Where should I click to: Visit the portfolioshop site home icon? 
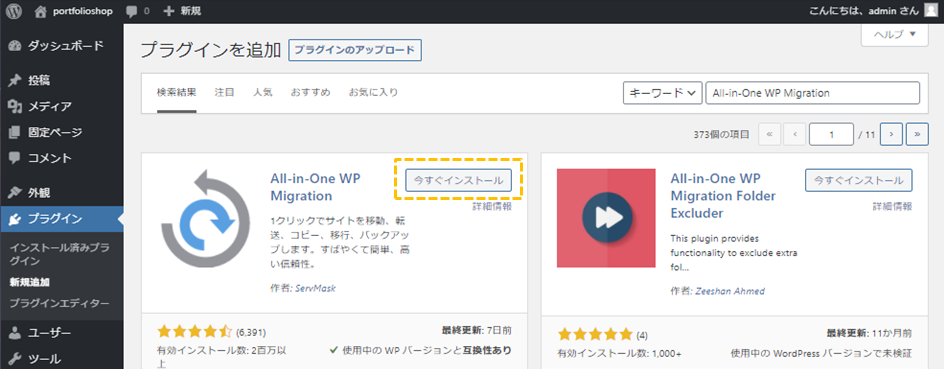pos(40,11)
